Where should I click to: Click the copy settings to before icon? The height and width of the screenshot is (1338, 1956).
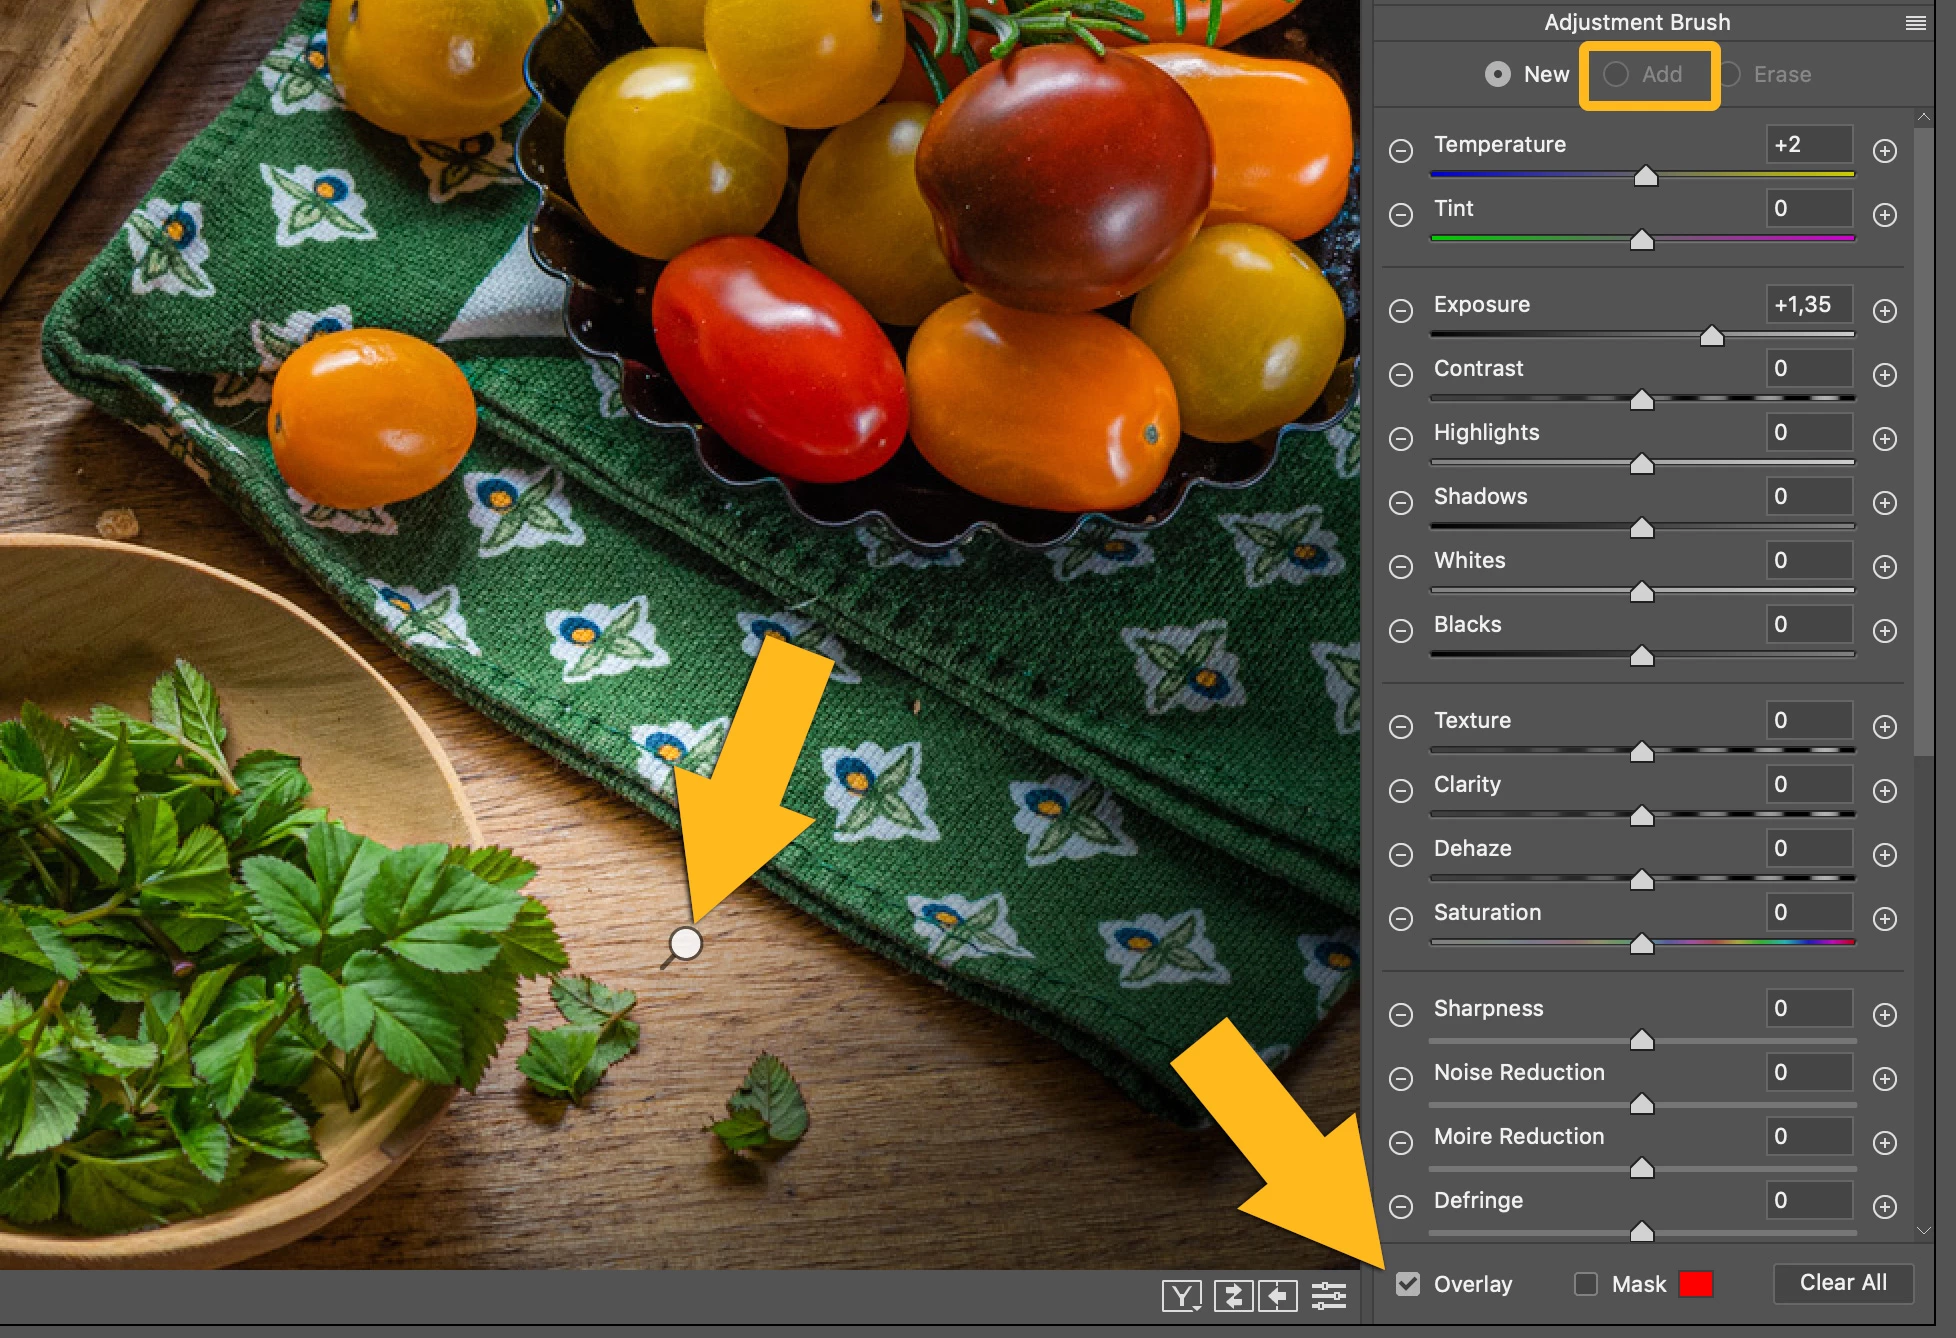click(1277, 1296)
